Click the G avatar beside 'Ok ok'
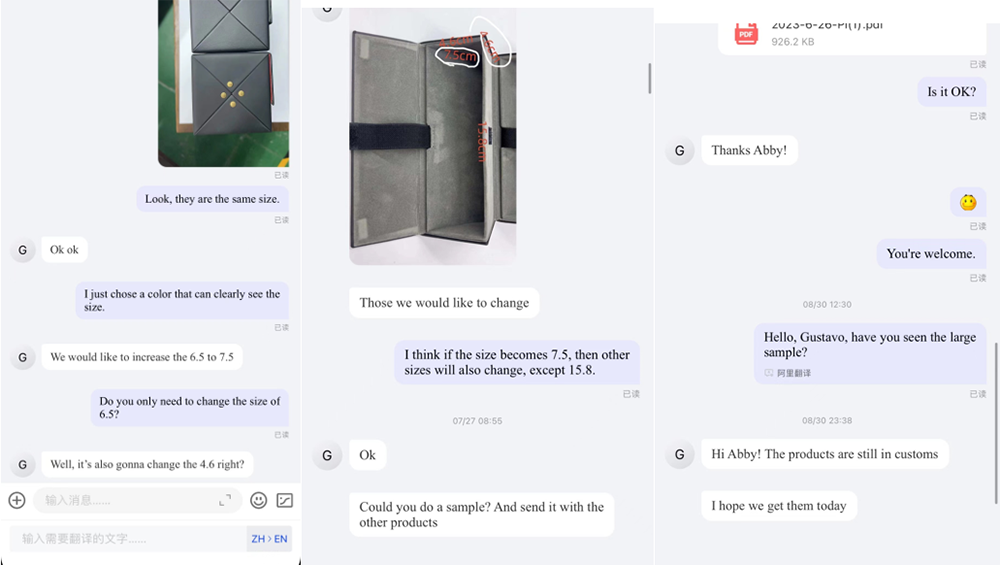The height and width of the screenshot is (565, 1000). 22,250
